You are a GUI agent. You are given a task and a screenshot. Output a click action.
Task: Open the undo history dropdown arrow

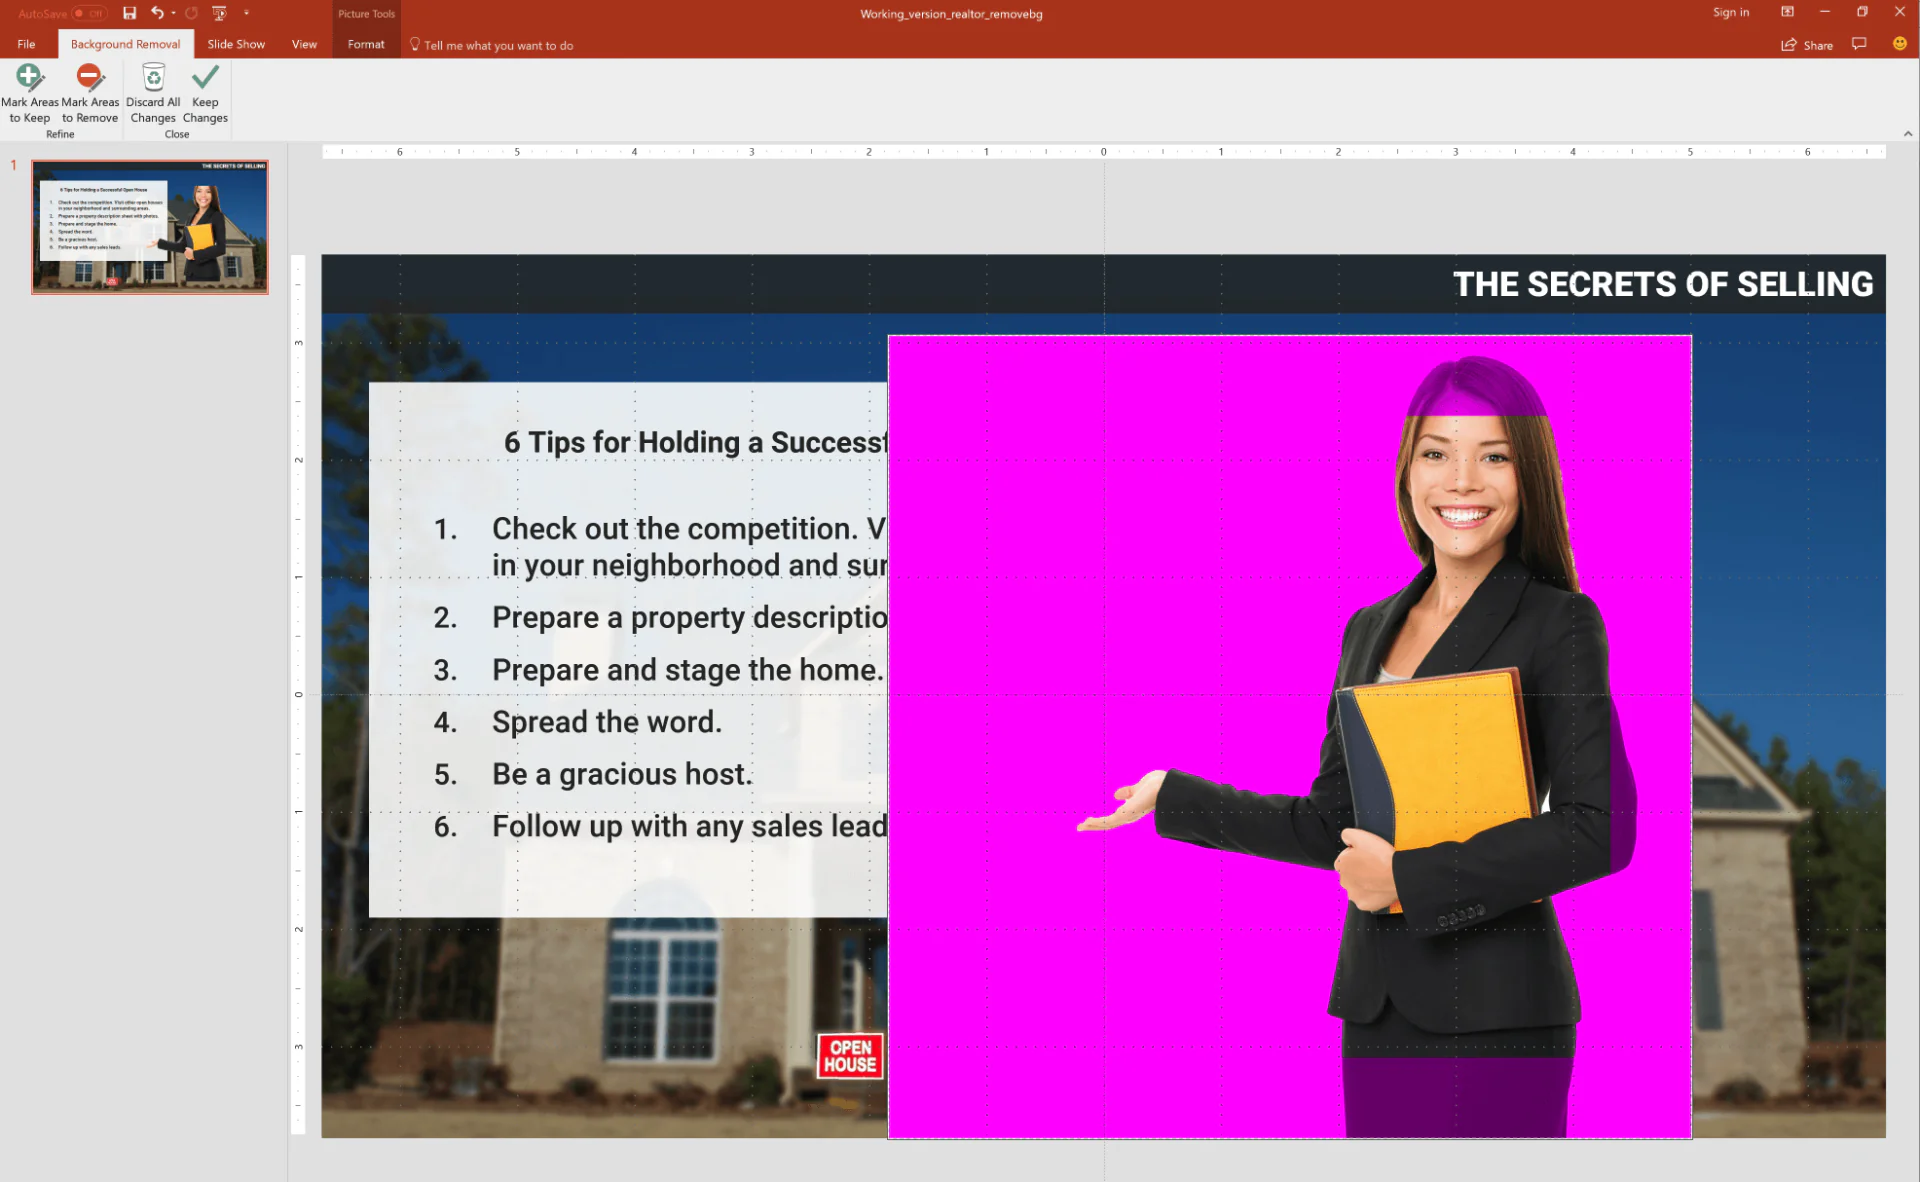(173, 13)
